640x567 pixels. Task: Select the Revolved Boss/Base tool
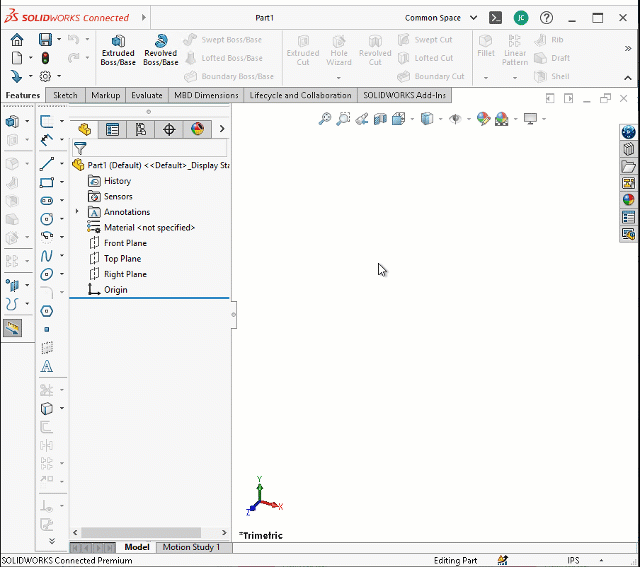click(161, 50)
